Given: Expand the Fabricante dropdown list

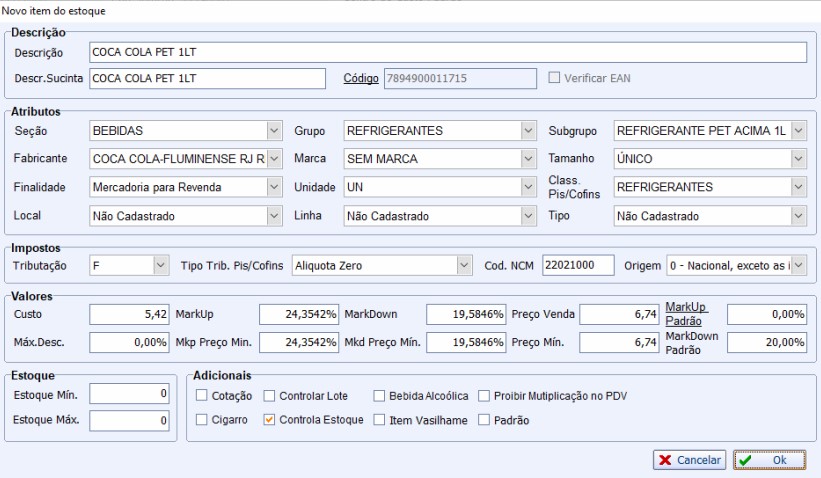Looking at the screenshot, I should pyautogui.click(x=274, y=158).
